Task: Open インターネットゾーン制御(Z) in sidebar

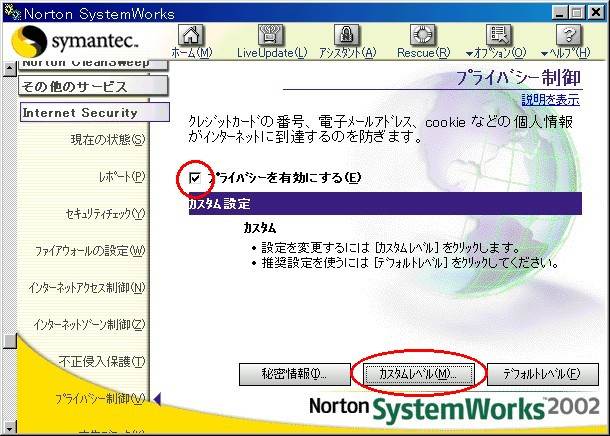Action: pyautogui.click(x=89, y=324)
